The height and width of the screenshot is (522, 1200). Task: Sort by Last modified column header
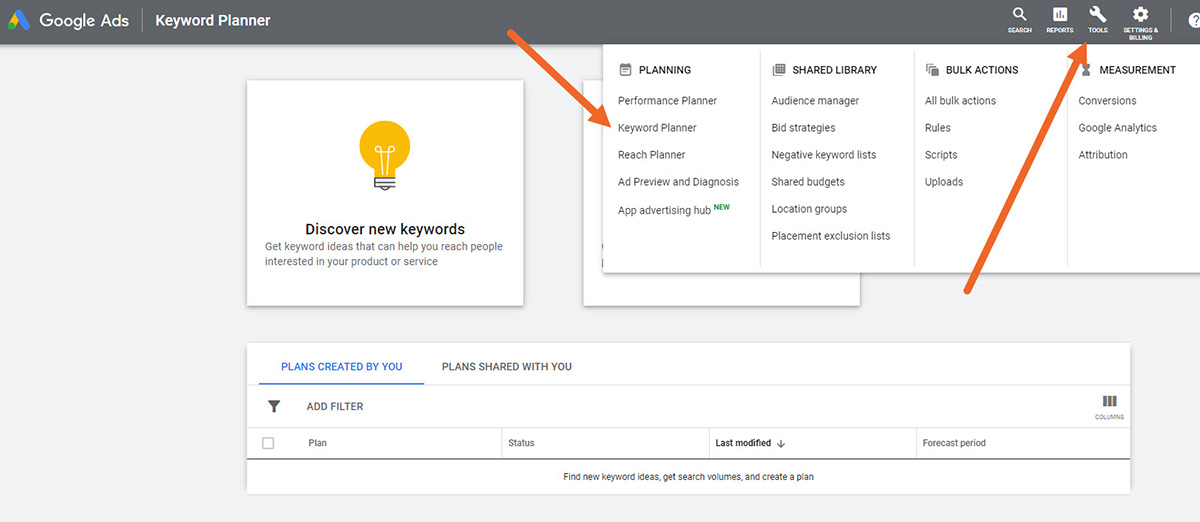click(750, 443)
